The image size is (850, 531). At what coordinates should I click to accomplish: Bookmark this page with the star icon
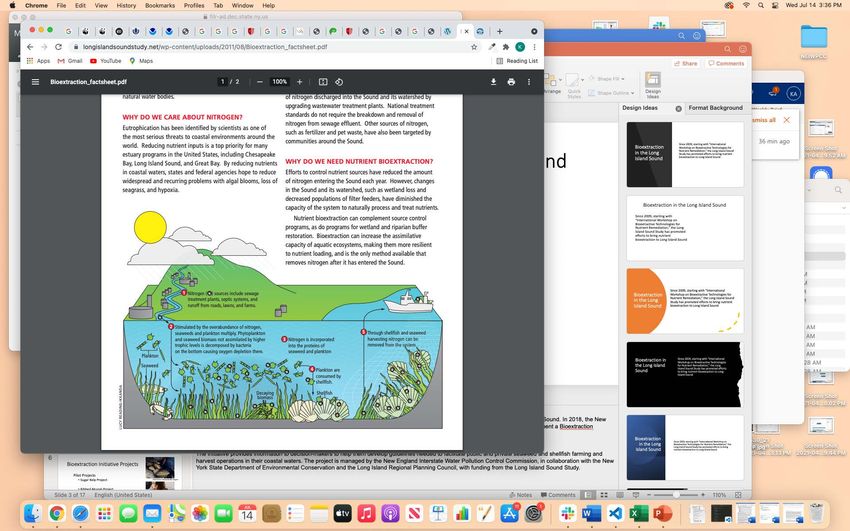(474, 47)
